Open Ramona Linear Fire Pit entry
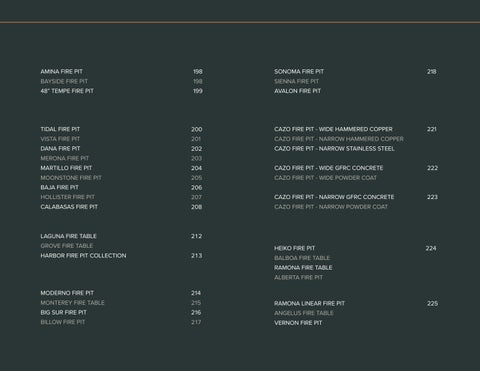Screen dimensions: 480x371 coord(309,304)
